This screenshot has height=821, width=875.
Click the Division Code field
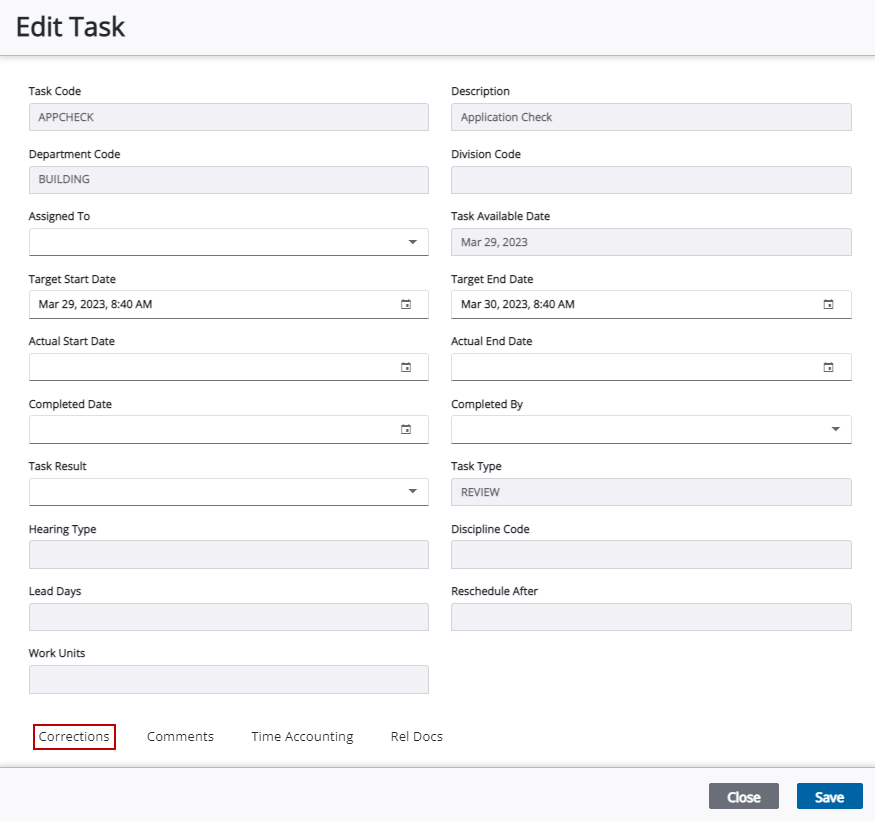[x=651, y=180]
